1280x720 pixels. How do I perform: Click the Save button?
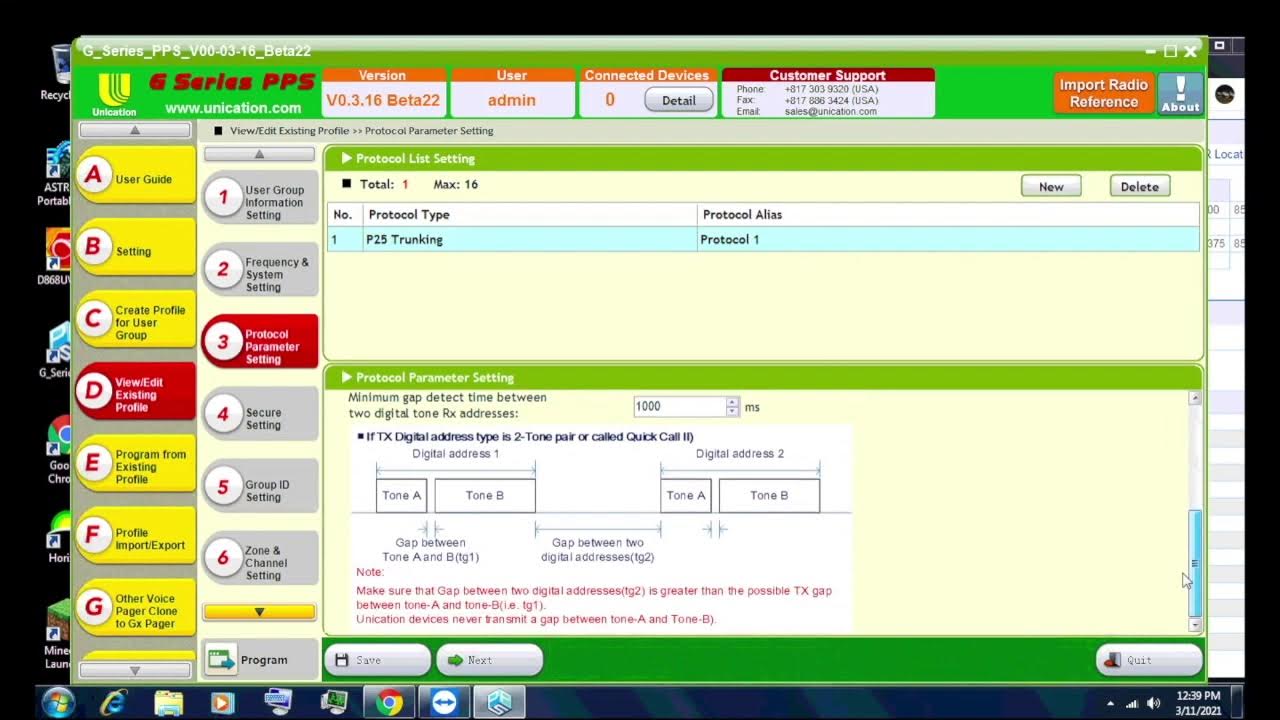(377, 660)
